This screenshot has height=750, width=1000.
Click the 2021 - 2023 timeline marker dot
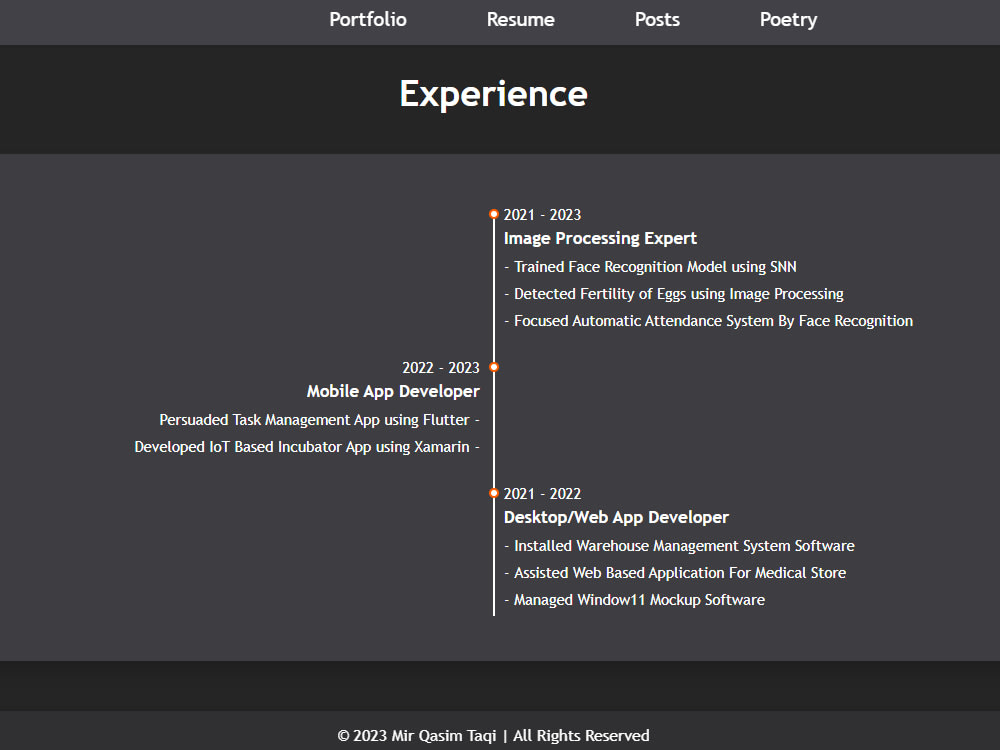click(494, 213)
